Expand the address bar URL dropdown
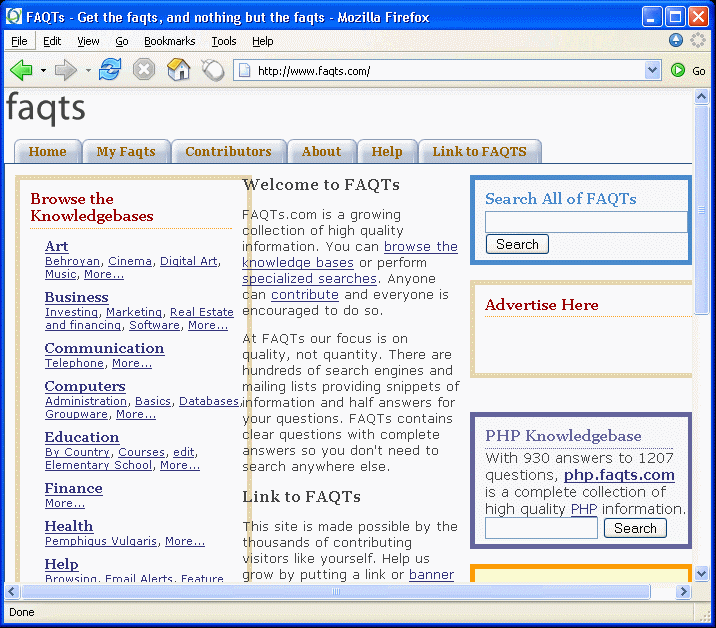This screenshot has height=628, width=716. point(653,70)
